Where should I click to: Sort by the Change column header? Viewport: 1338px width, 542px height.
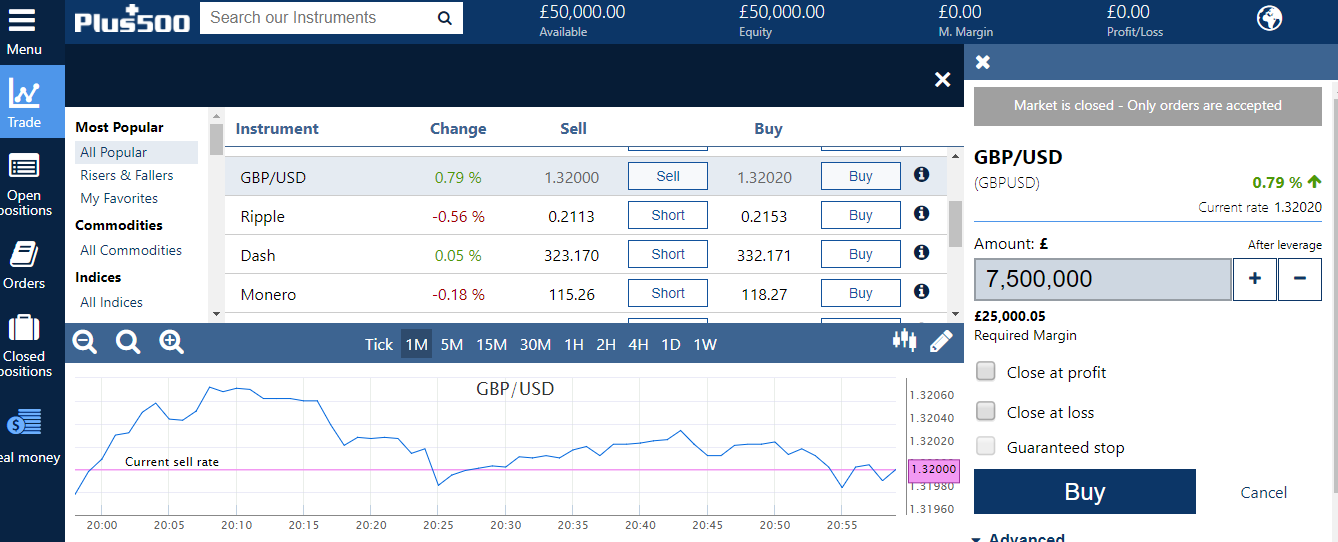point(458,128)
